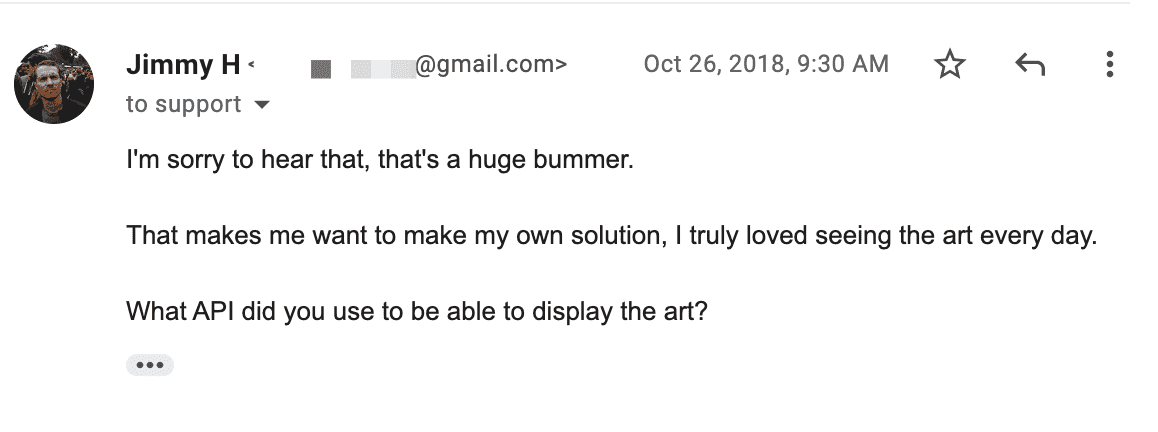
Task: Click the reply arrow icon
Action: 1029,65
